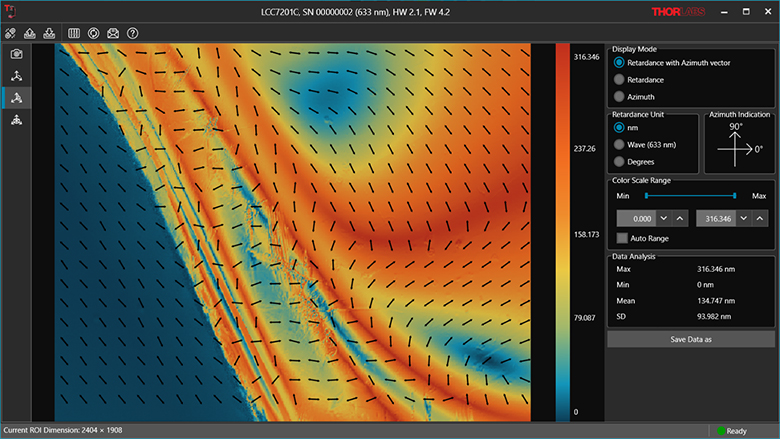This screenshot has width=780, height=439.
Task: Choose Wave (633 nm) retardance unit
Action: pos(619,145)
